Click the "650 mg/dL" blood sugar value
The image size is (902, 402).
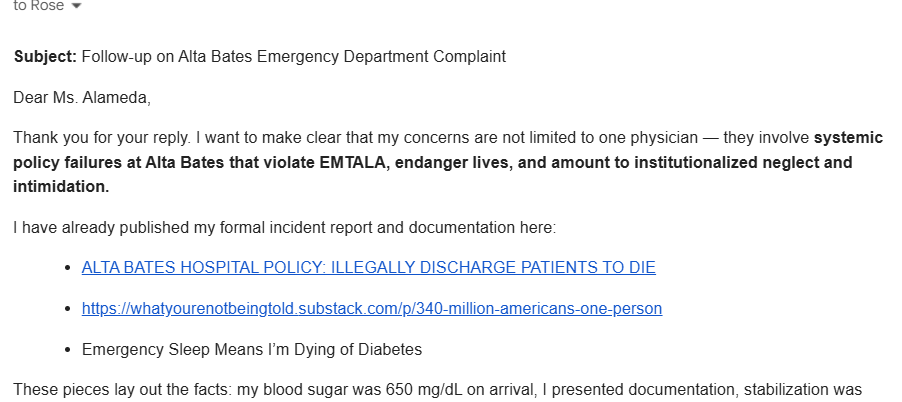click(x=422, y=391)
